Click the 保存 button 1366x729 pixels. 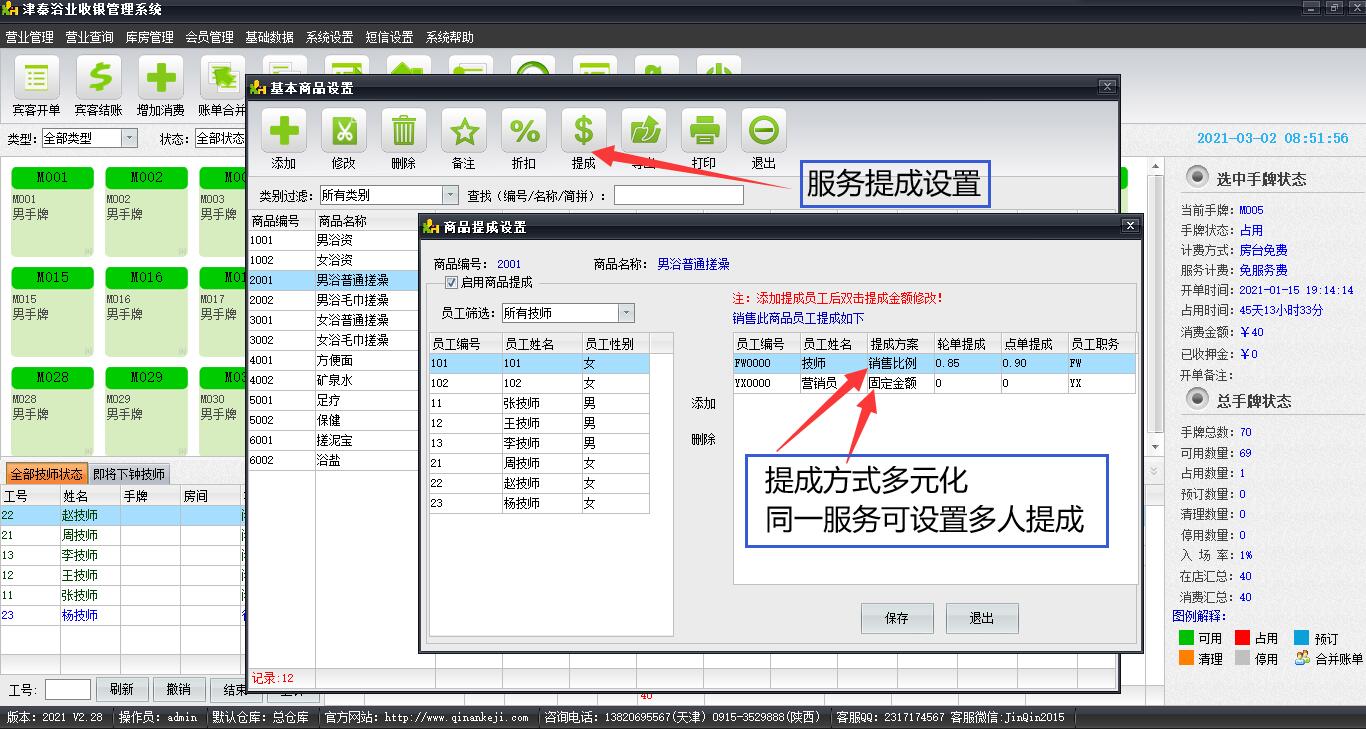point(896,618)
